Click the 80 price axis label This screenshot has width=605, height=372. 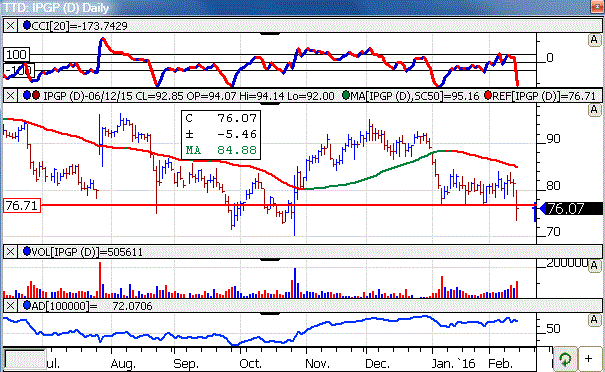point(553,186)
